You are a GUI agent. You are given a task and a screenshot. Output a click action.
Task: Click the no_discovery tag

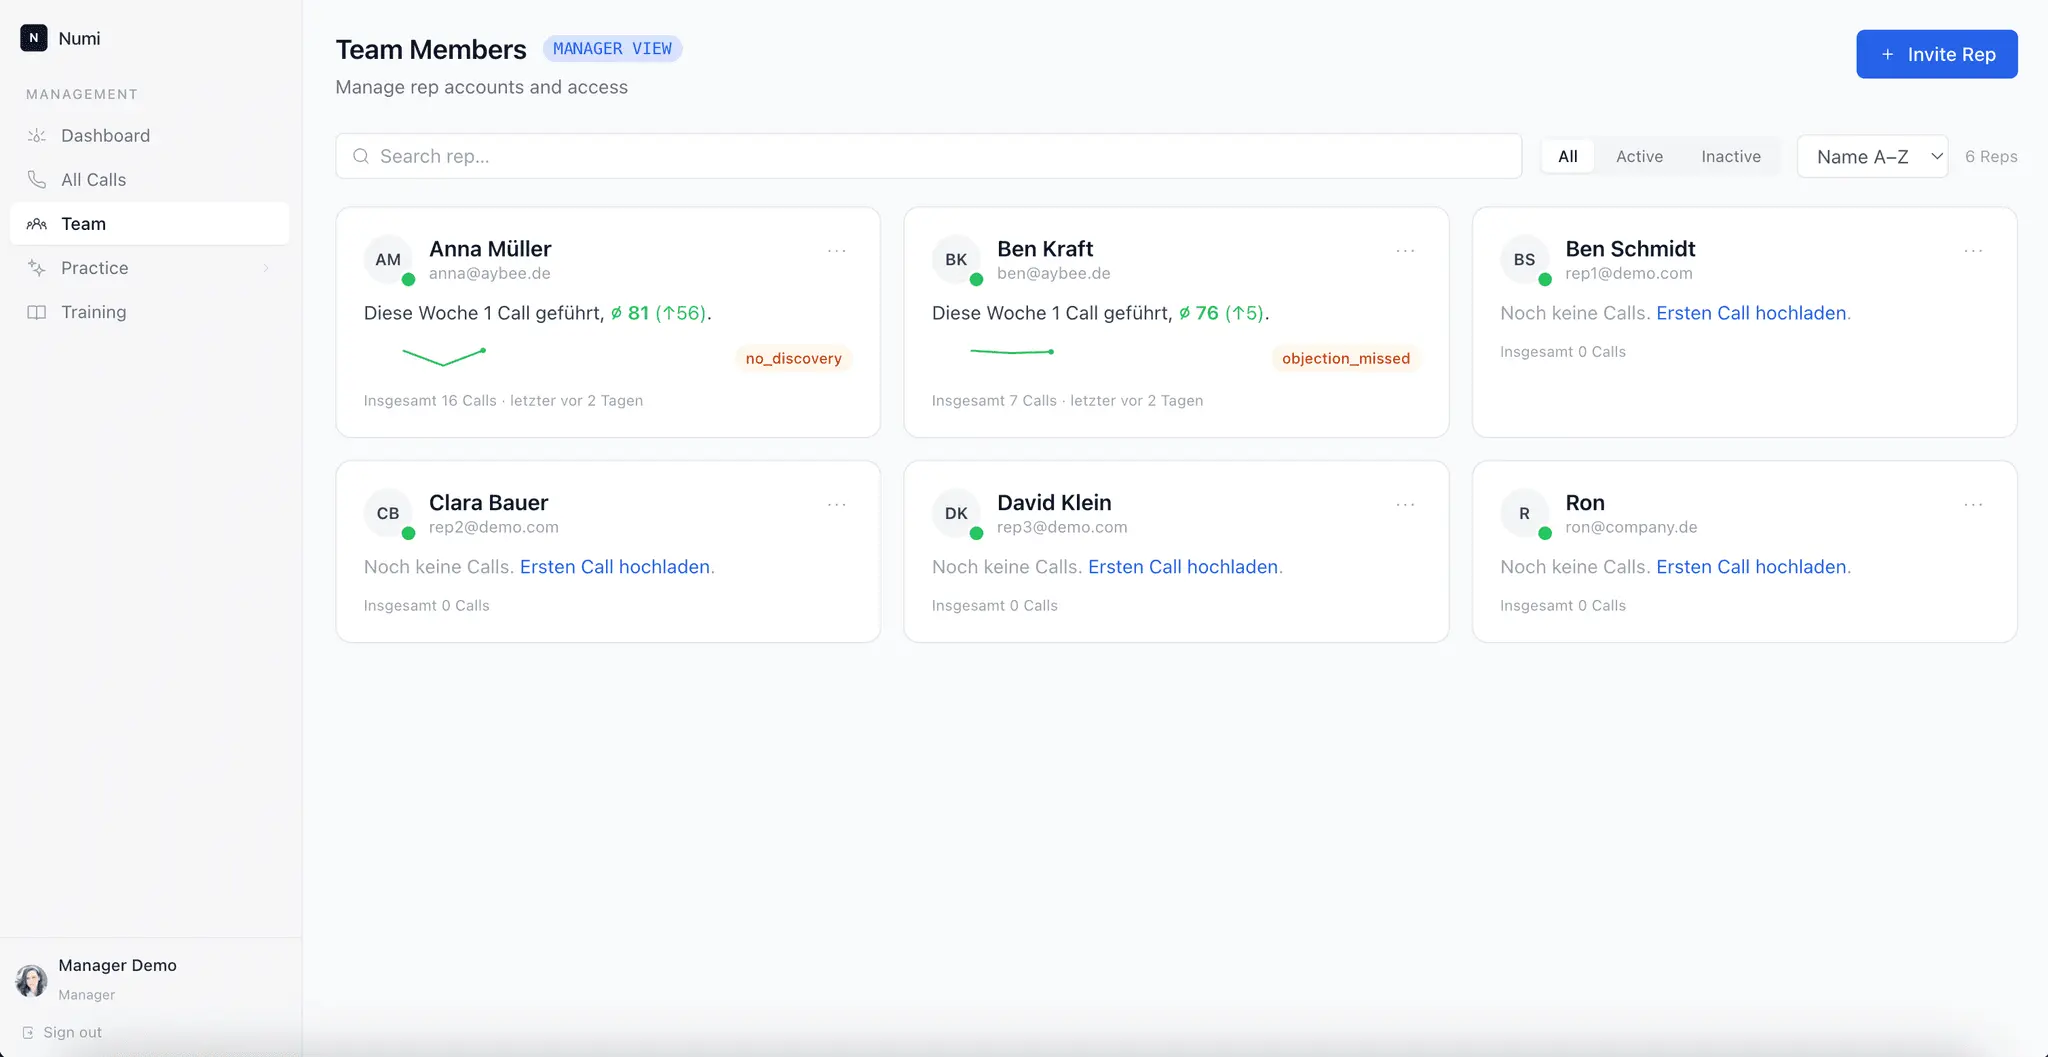(x=793, y=358)
